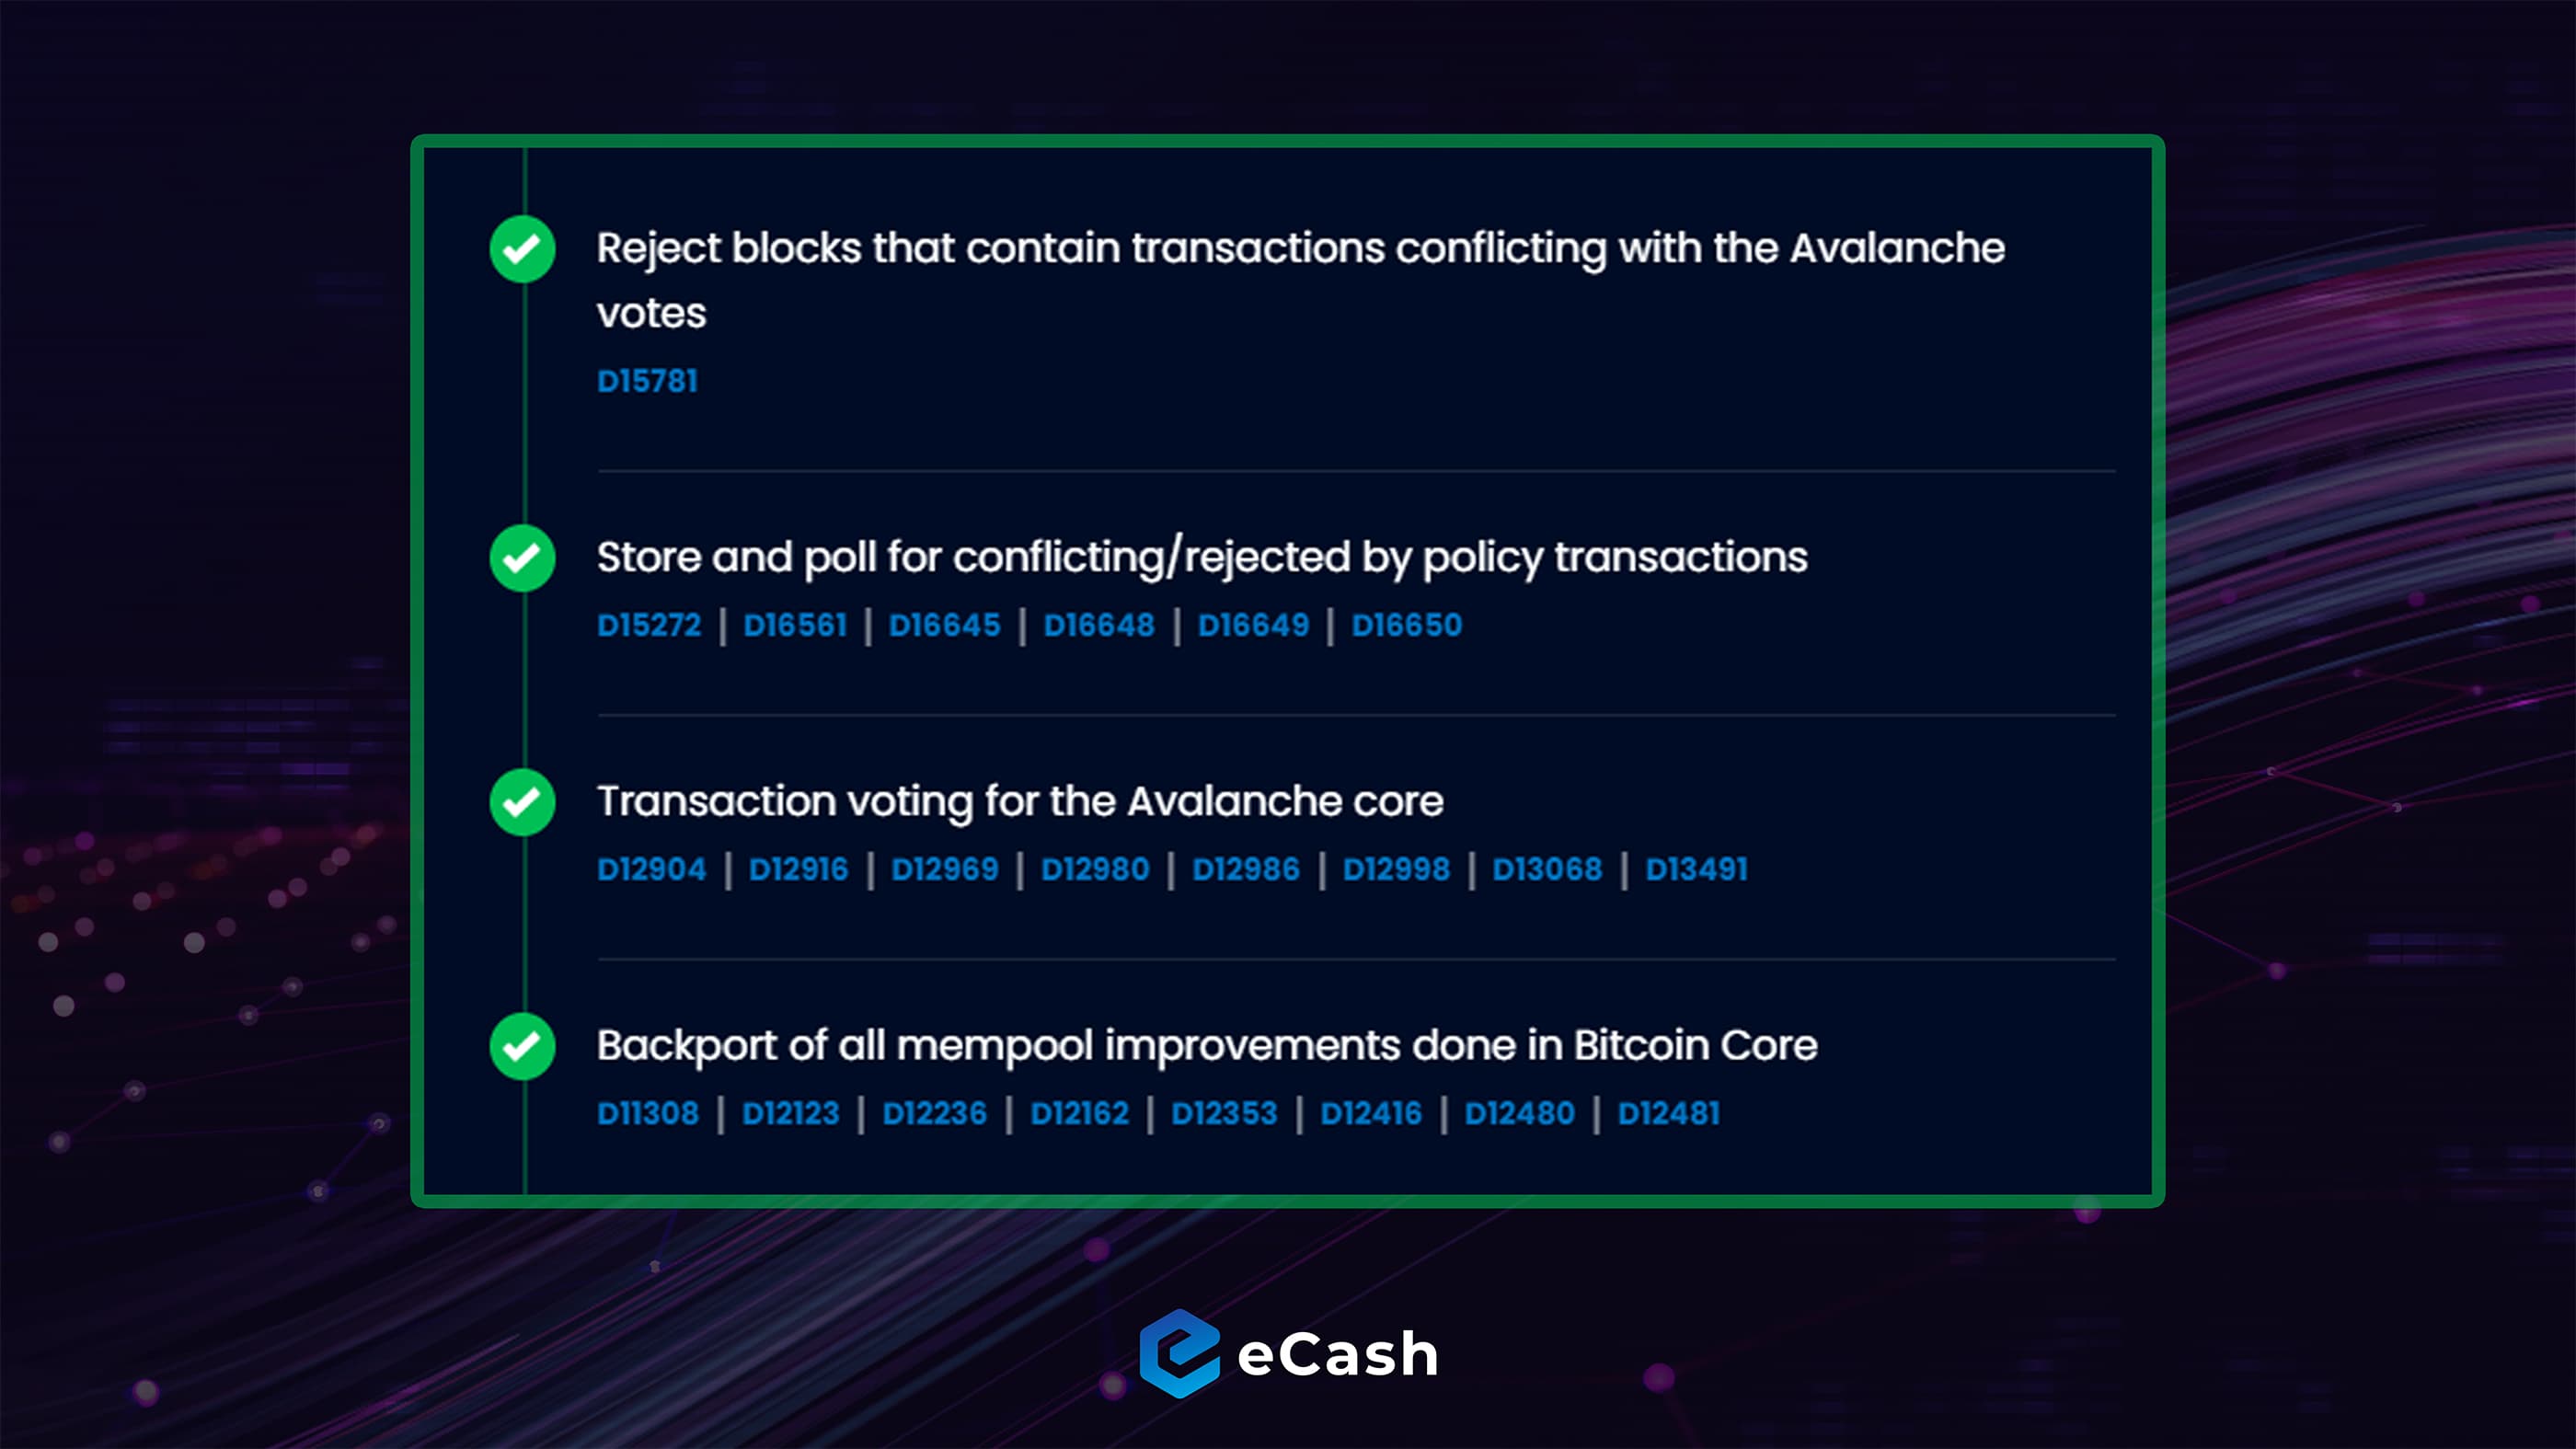Image resolution: width=2576 pixels, height=1449 pixels.
Task: Click the checkmark next to Backport mempool item
Action: click(x=522, y=1046)
